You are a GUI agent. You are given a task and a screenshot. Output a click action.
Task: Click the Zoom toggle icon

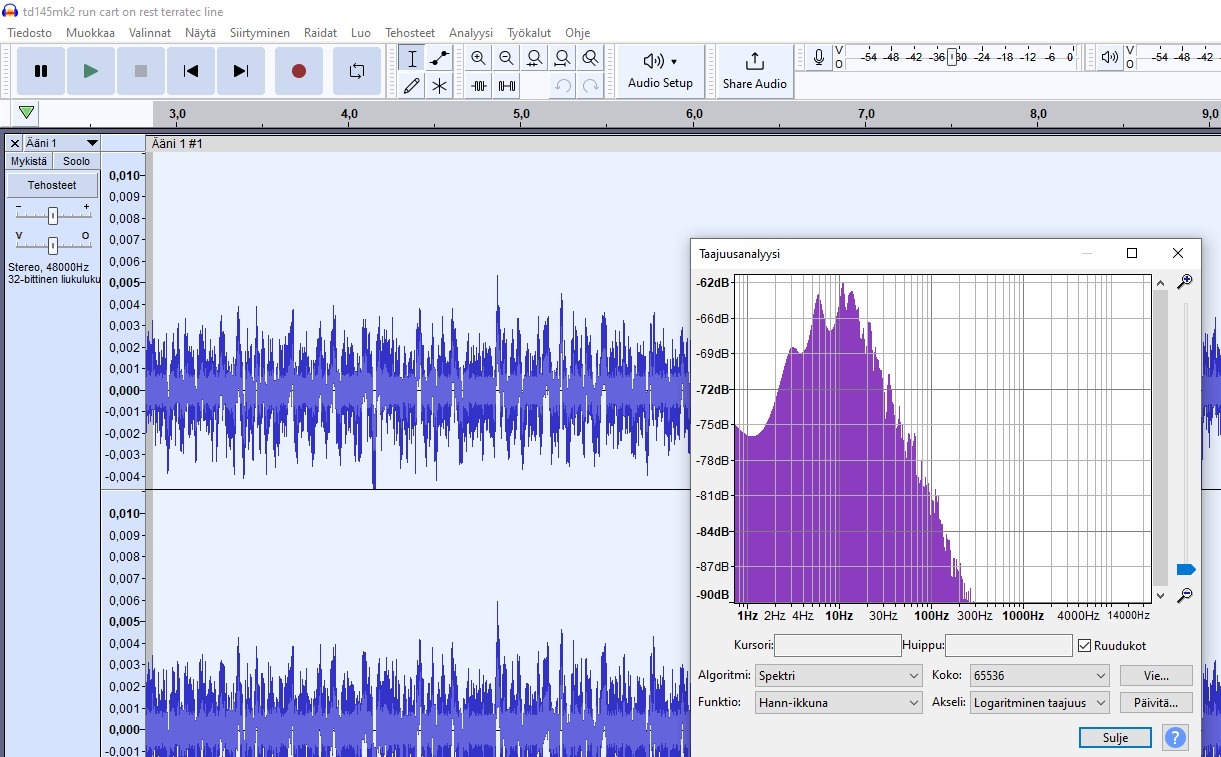point(591,59)
